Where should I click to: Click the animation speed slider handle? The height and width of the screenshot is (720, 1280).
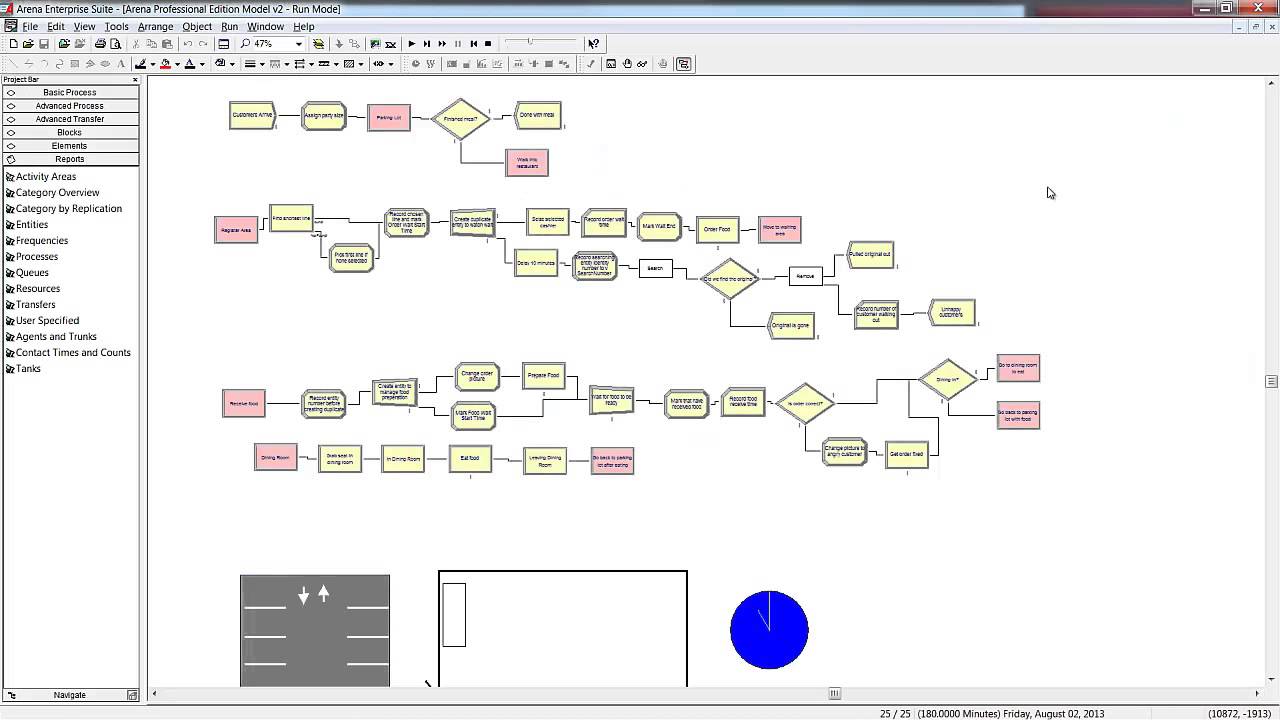pyautogui.click(x=529, y=42)
